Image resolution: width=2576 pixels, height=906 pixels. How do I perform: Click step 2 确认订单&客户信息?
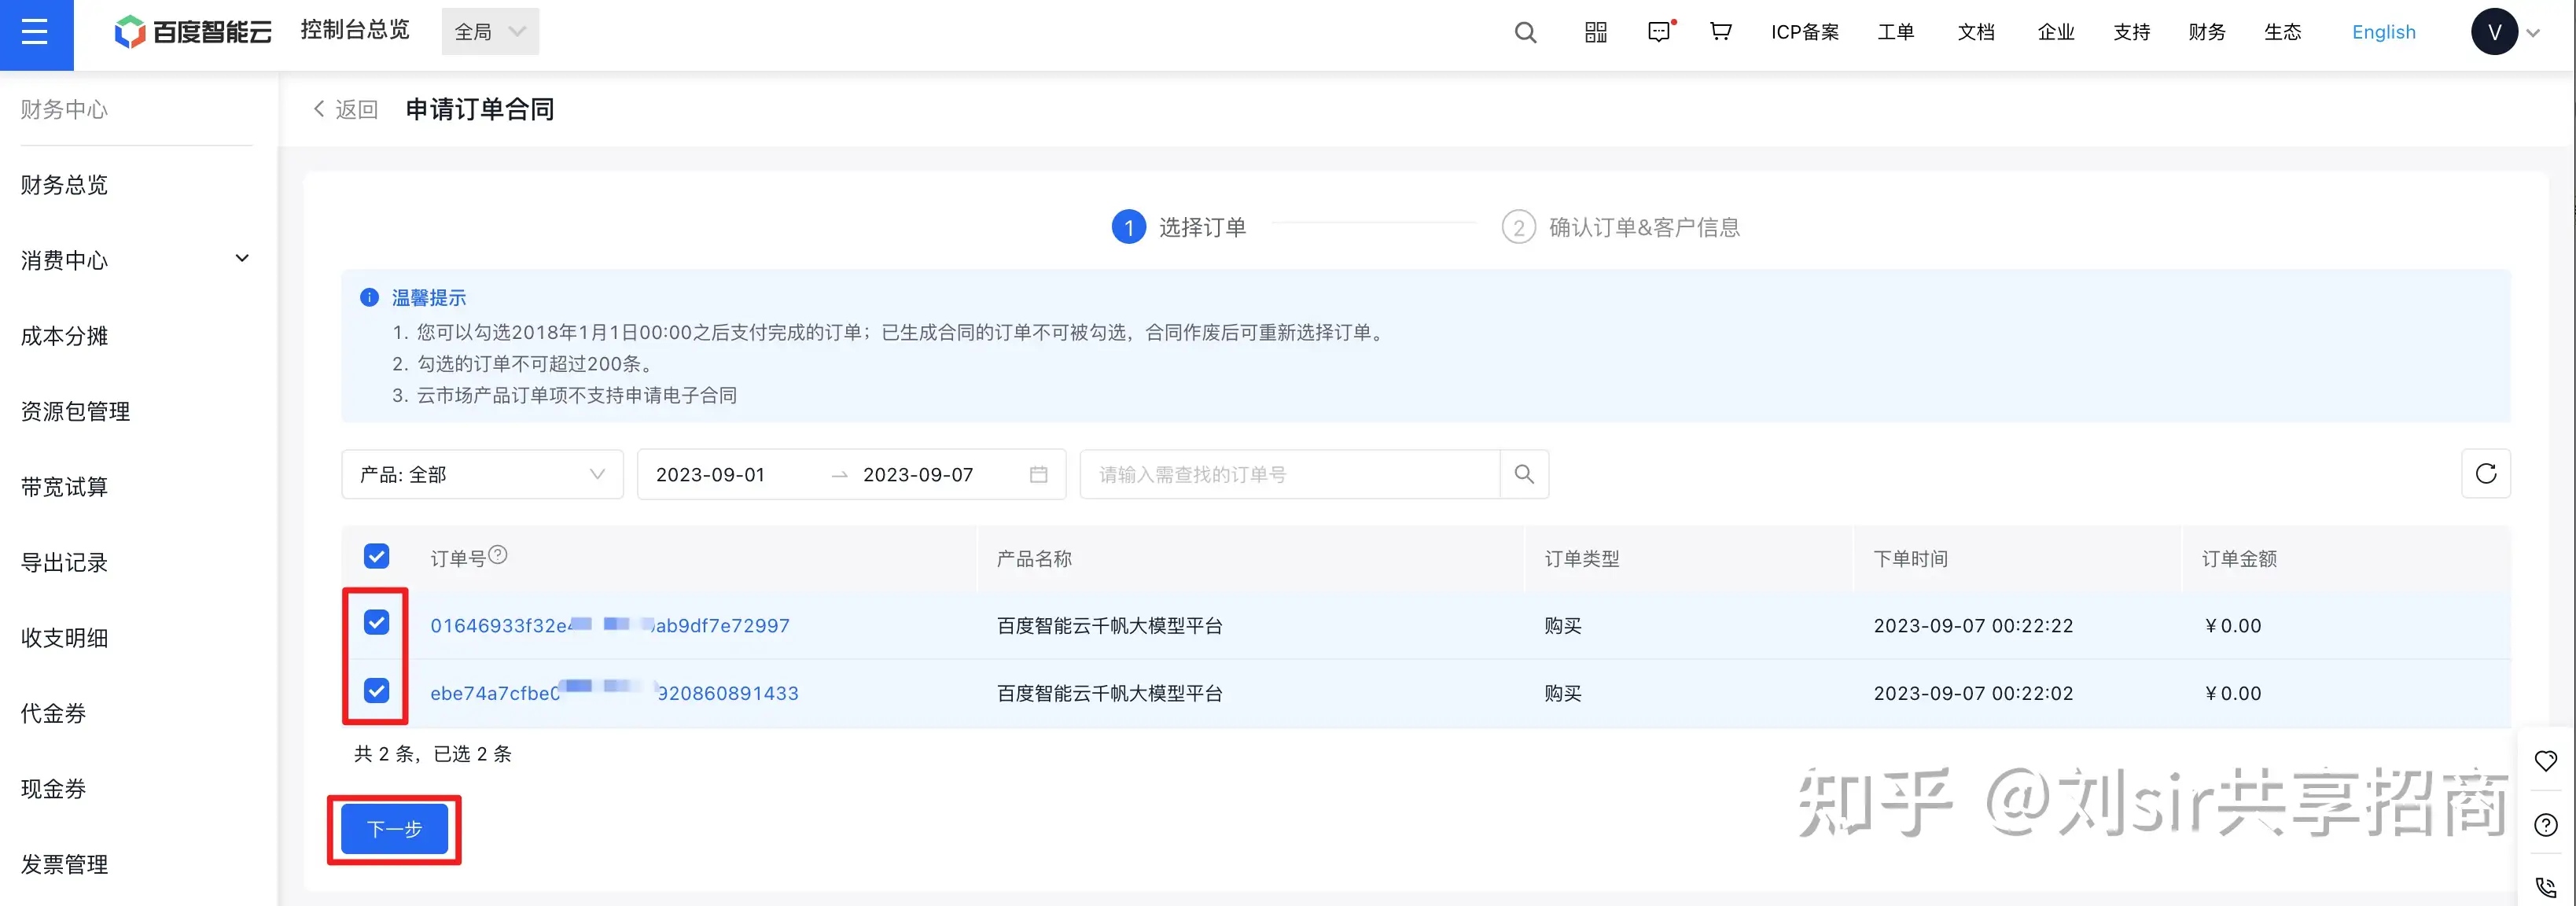pos(1620,227)
